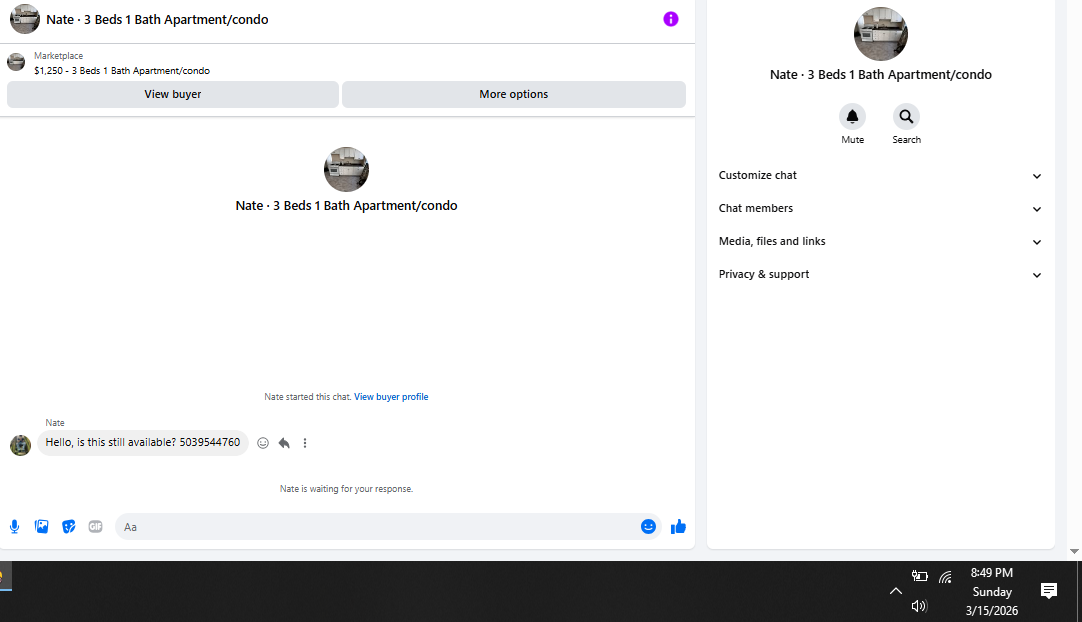Open emoji picker in message box
Image resolution: width=1082 pixels, height=622 pixels.
click(x=648, y=527)
